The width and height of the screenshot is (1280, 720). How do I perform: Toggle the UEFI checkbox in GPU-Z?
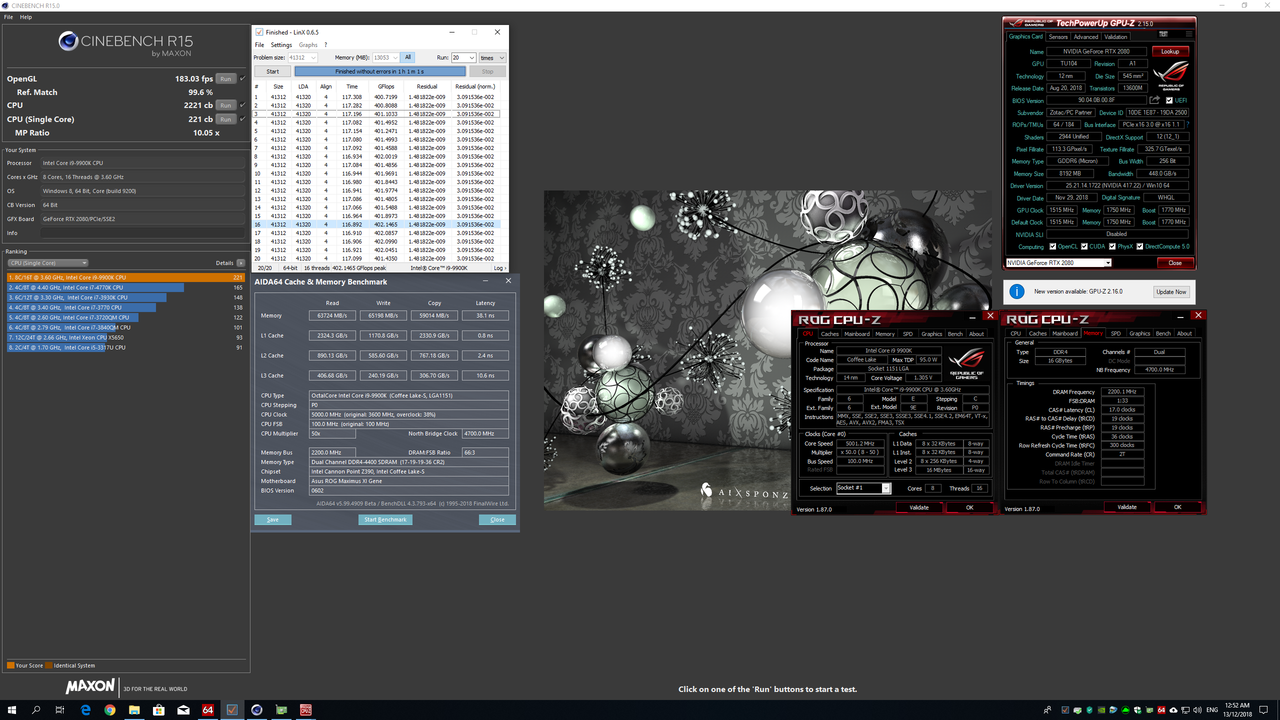[x=1167, y=100]
